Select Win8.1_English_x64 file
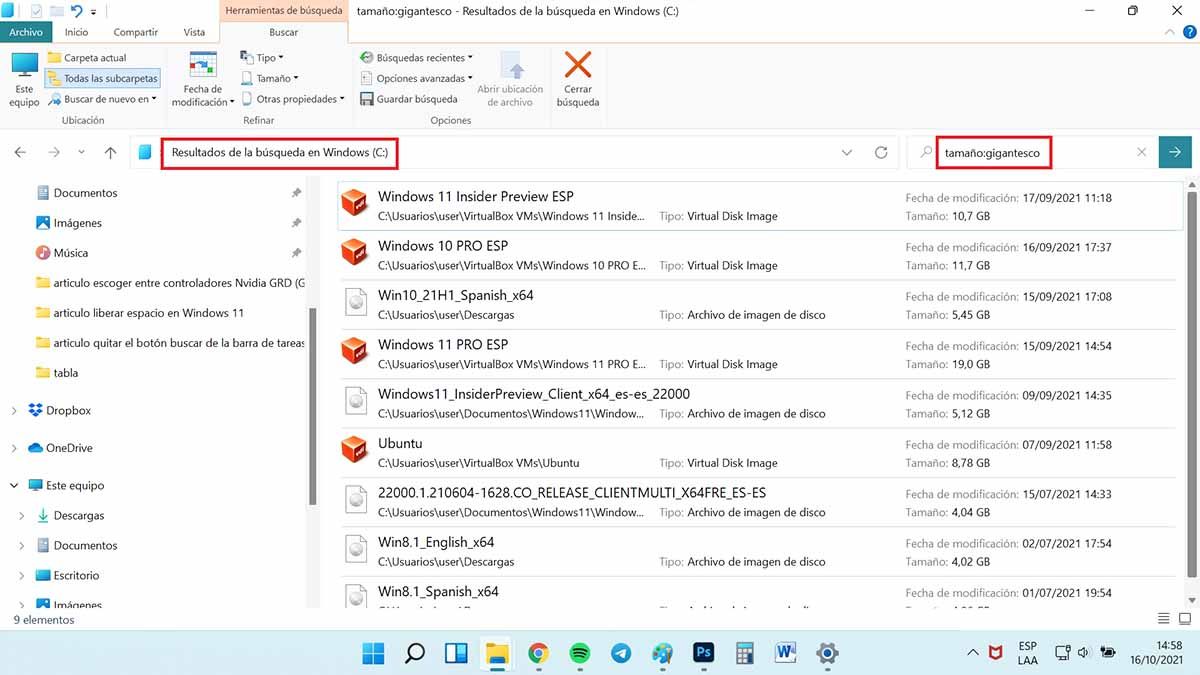 click(761, 551)
